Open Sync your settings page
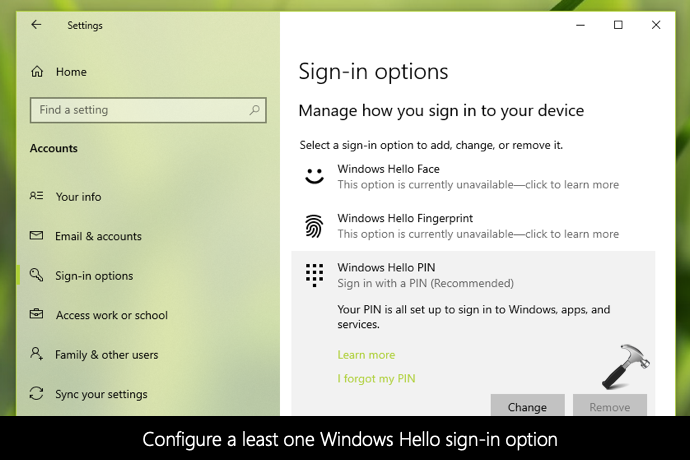Screen dimensions: 690x460 click(101, 394)
